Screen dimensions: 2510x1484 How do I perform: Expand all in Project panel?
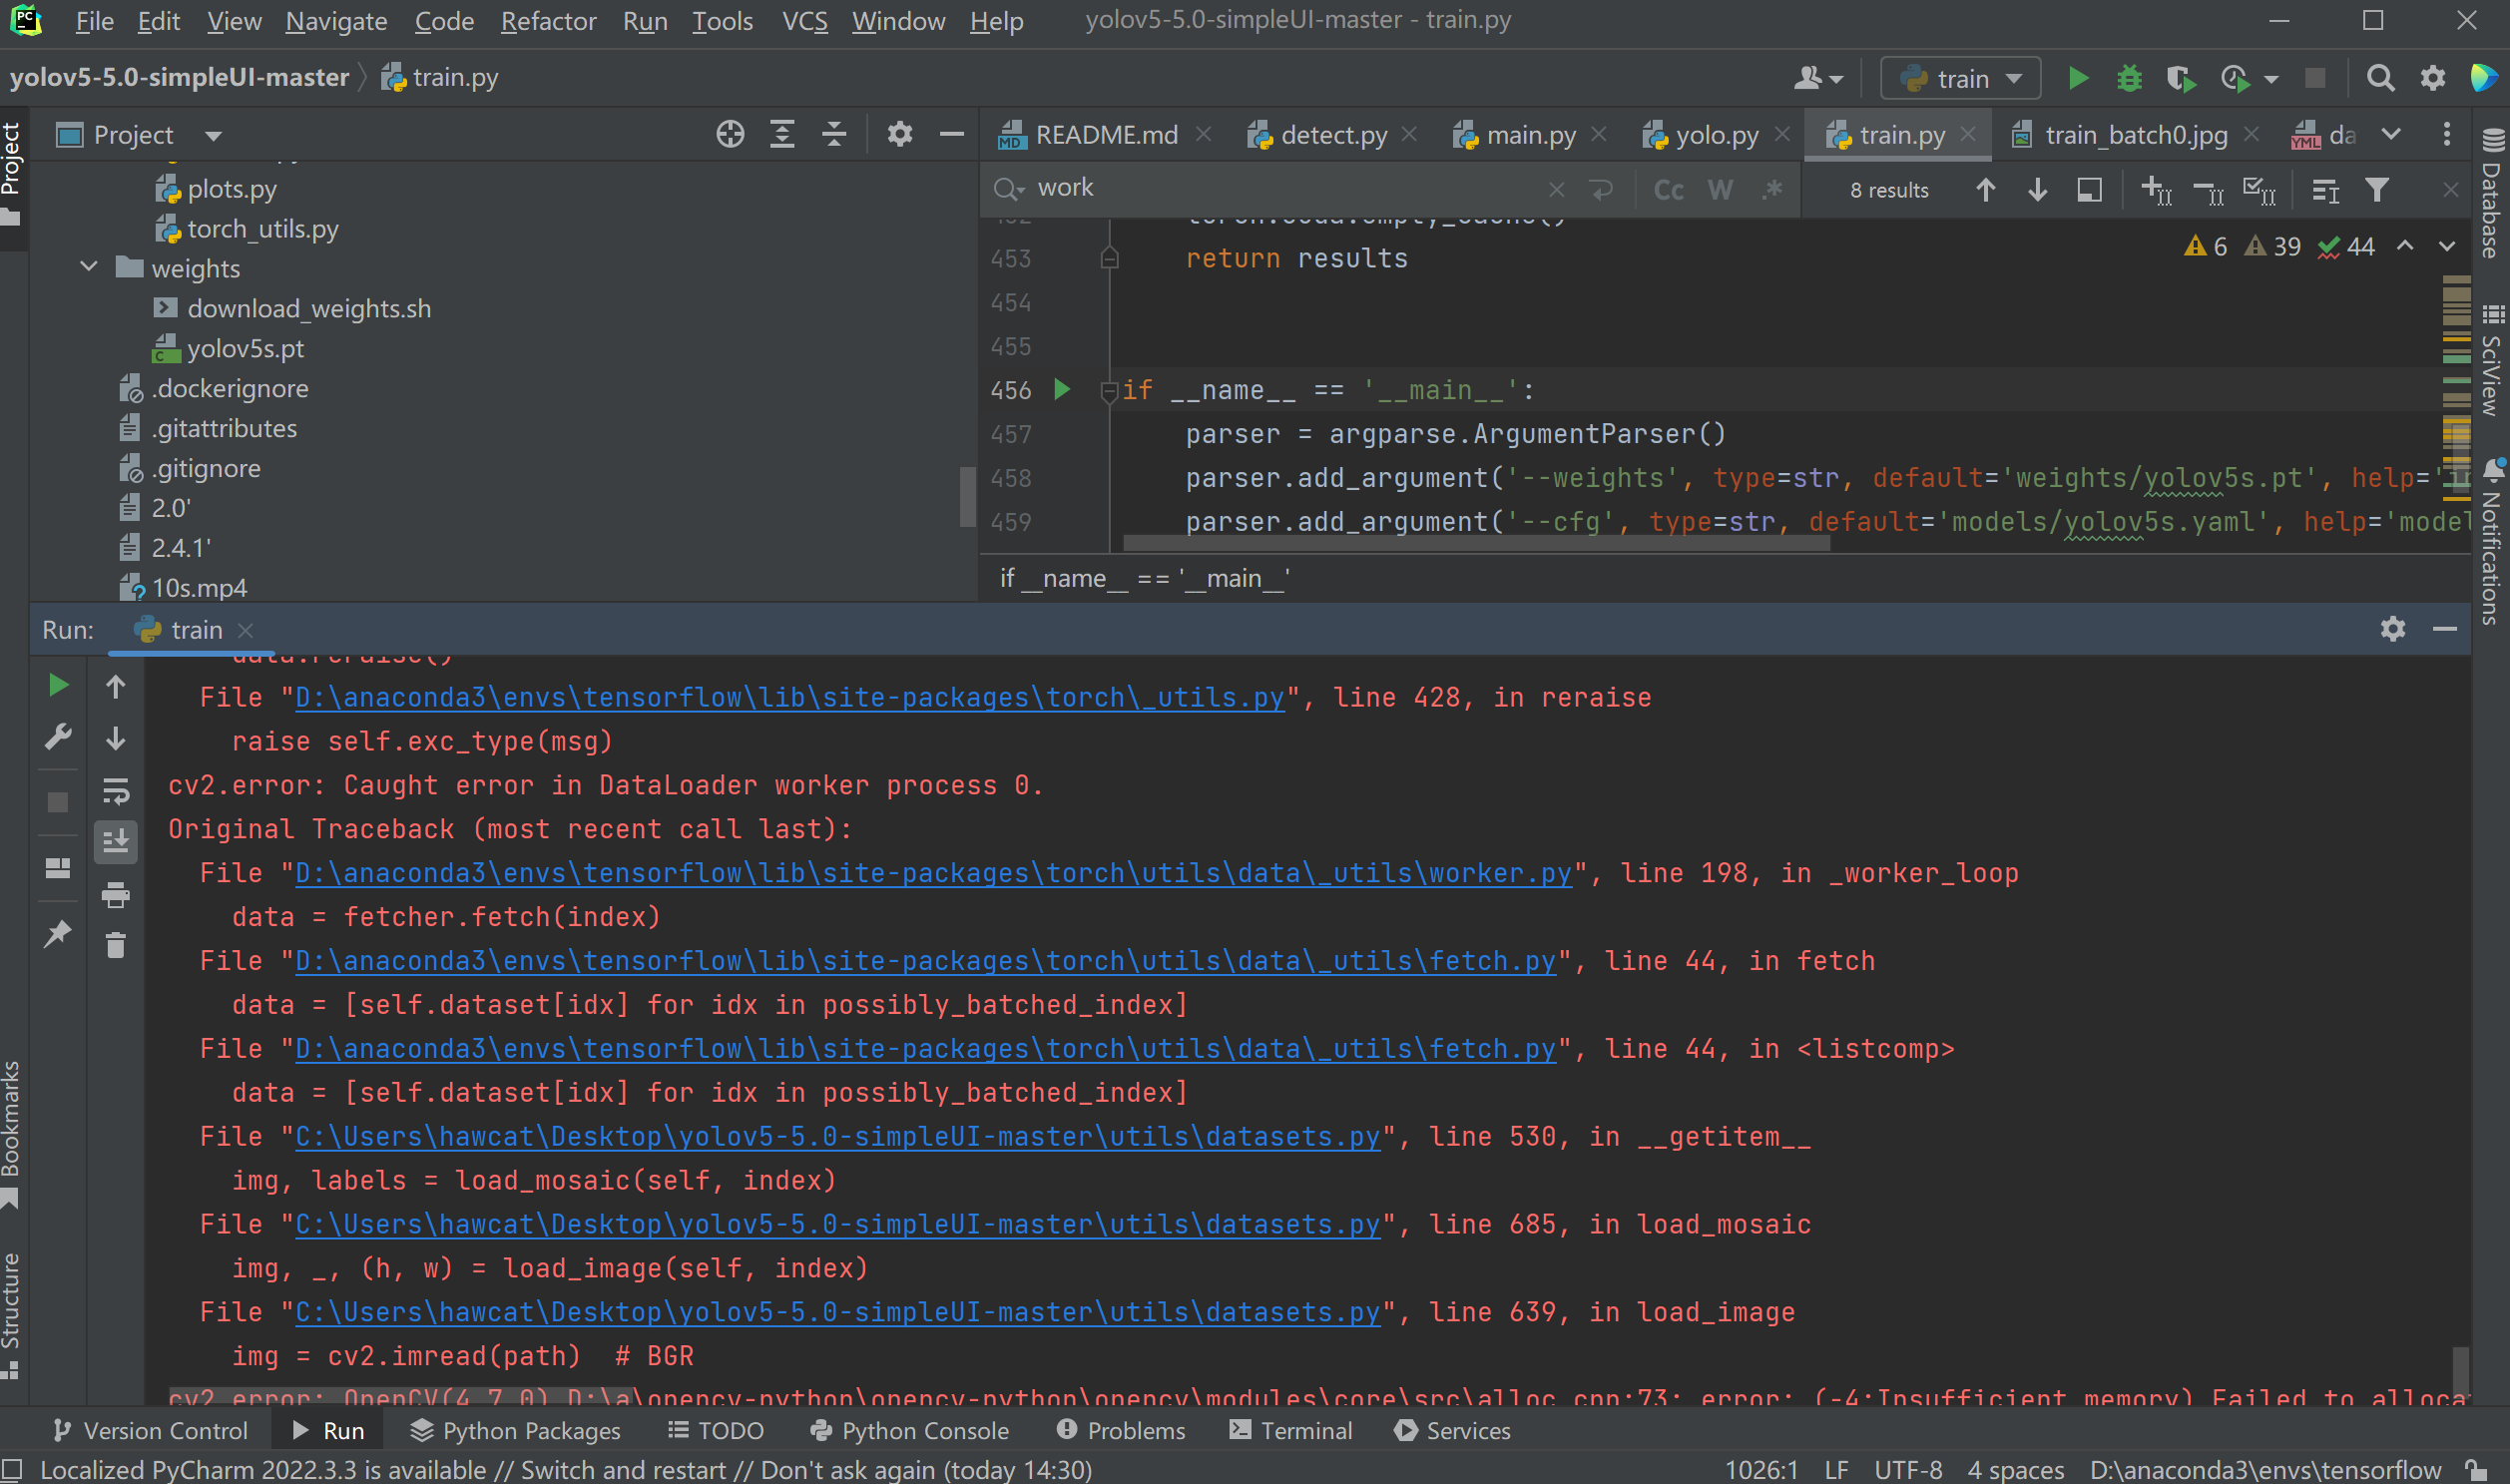(782, 134)
